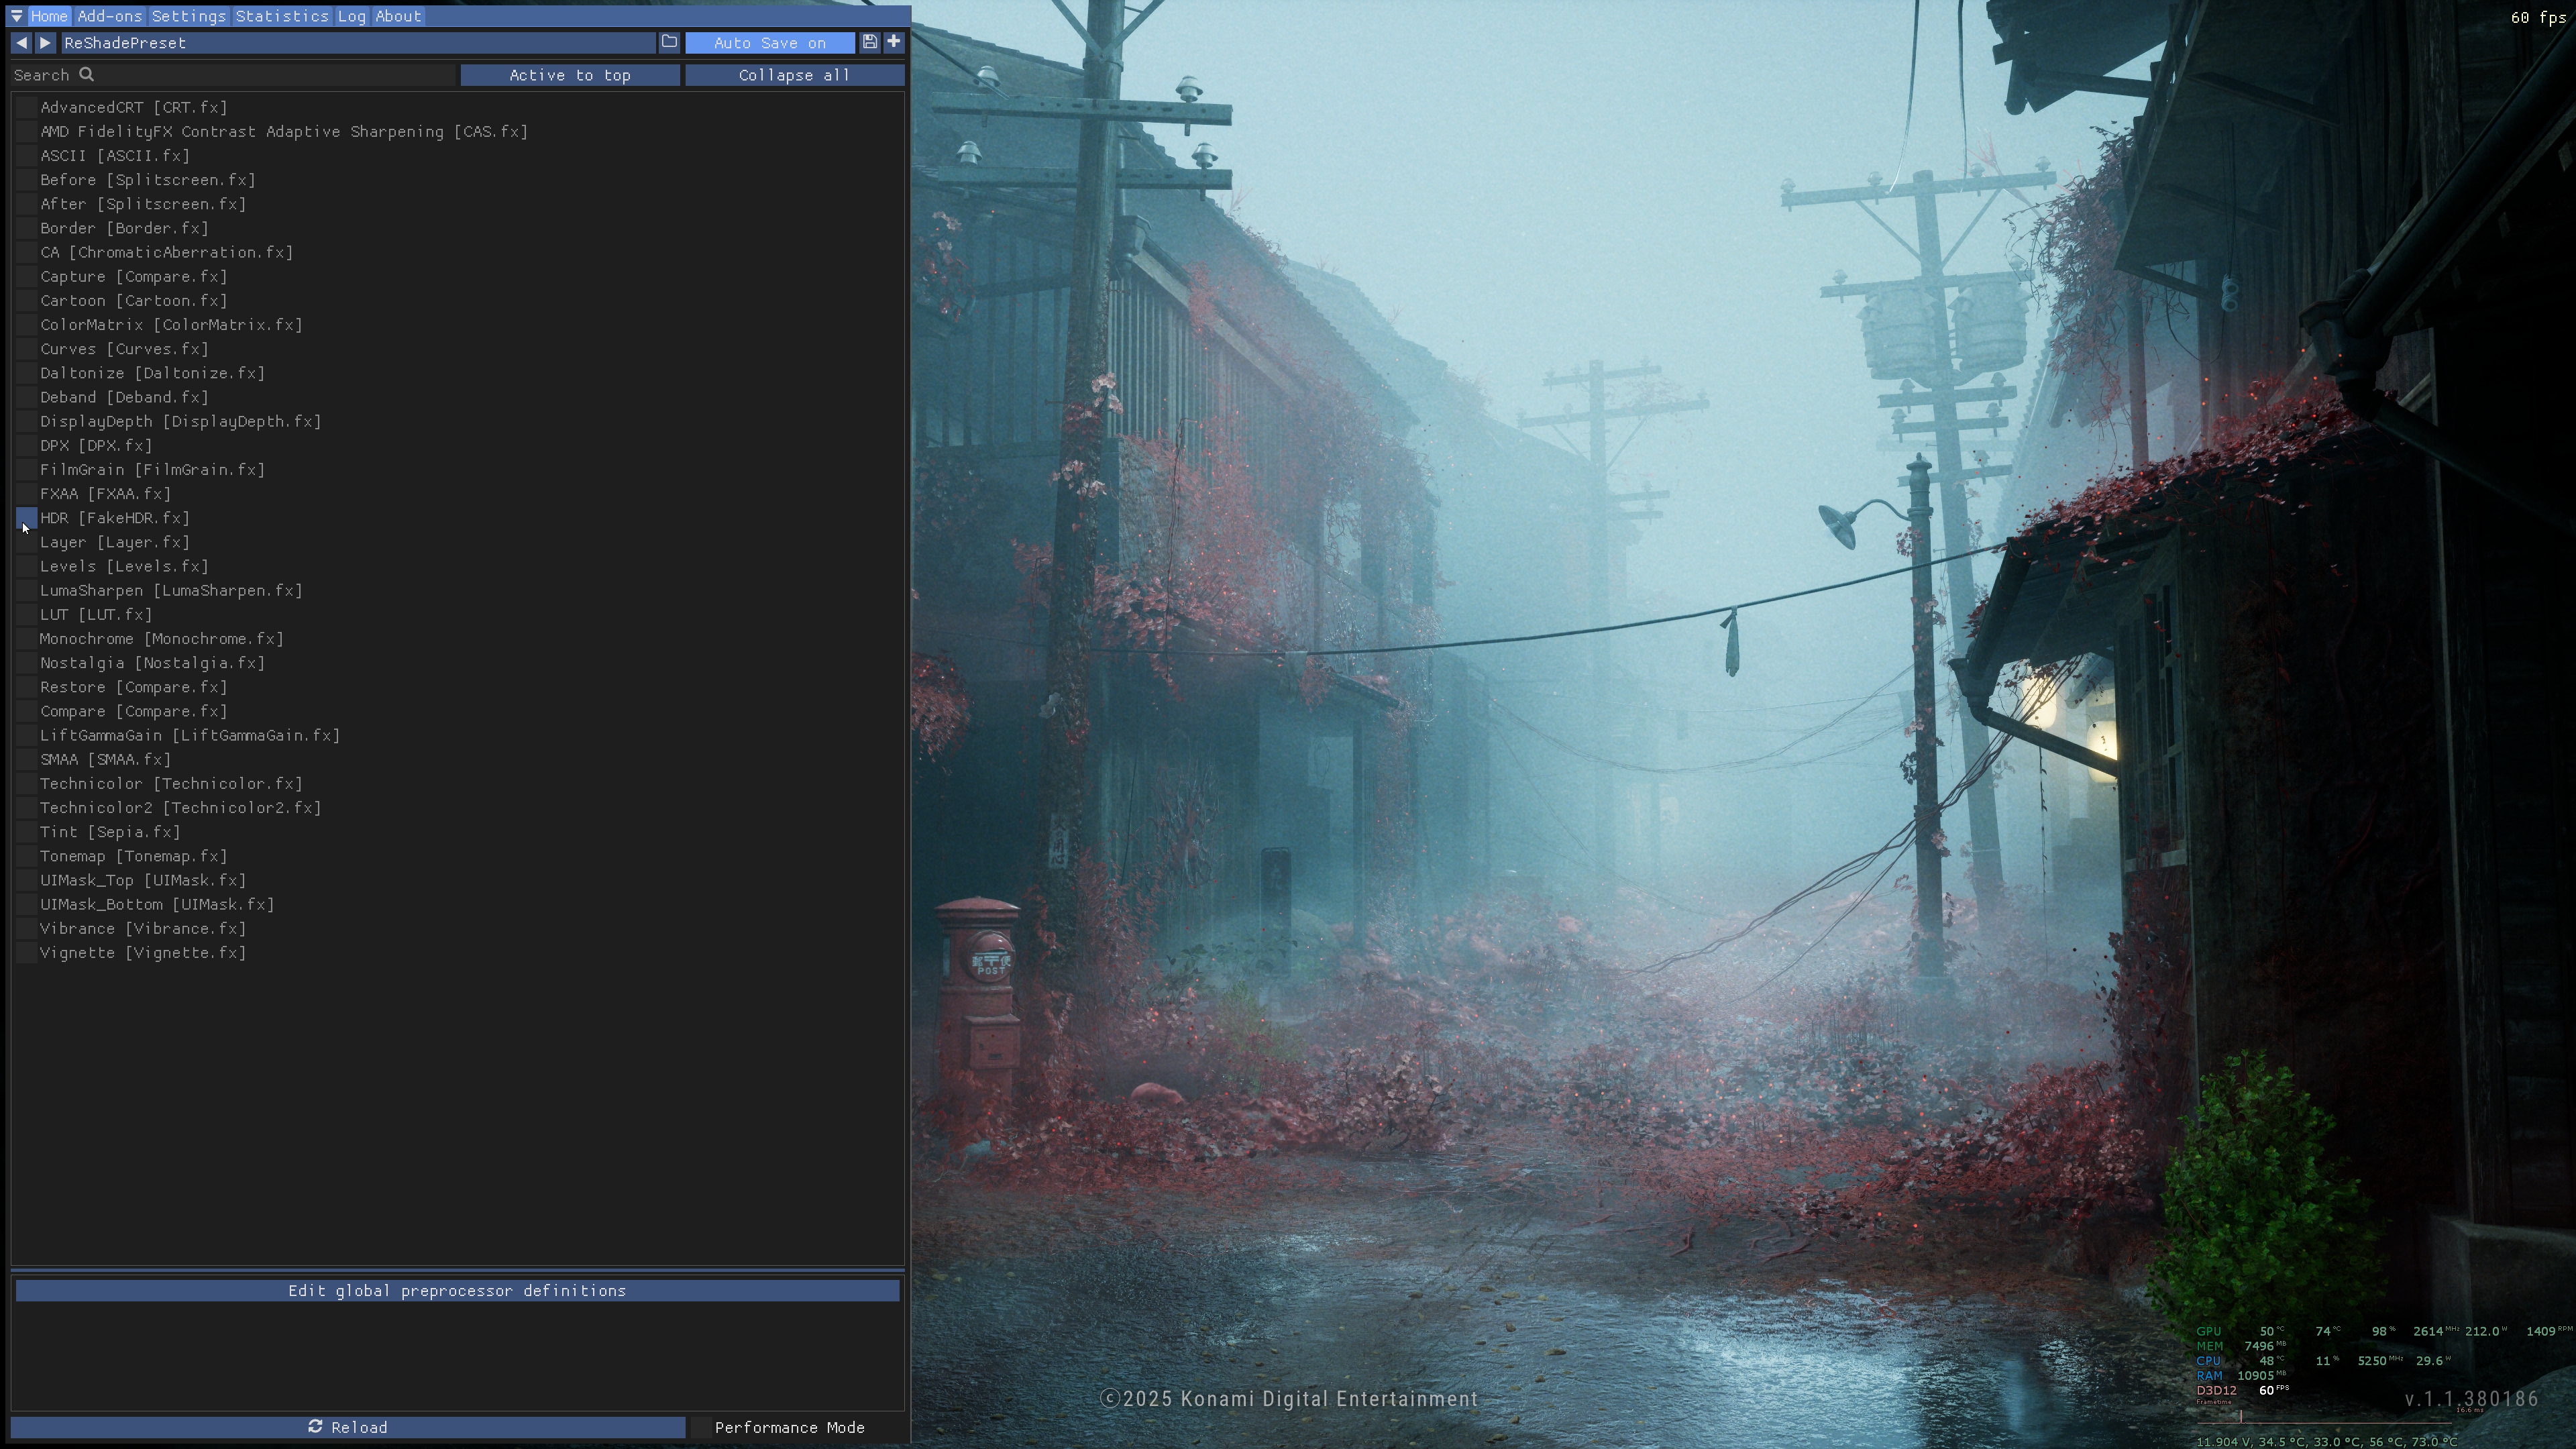Click the next preset arrow

(x=45, y=42)
